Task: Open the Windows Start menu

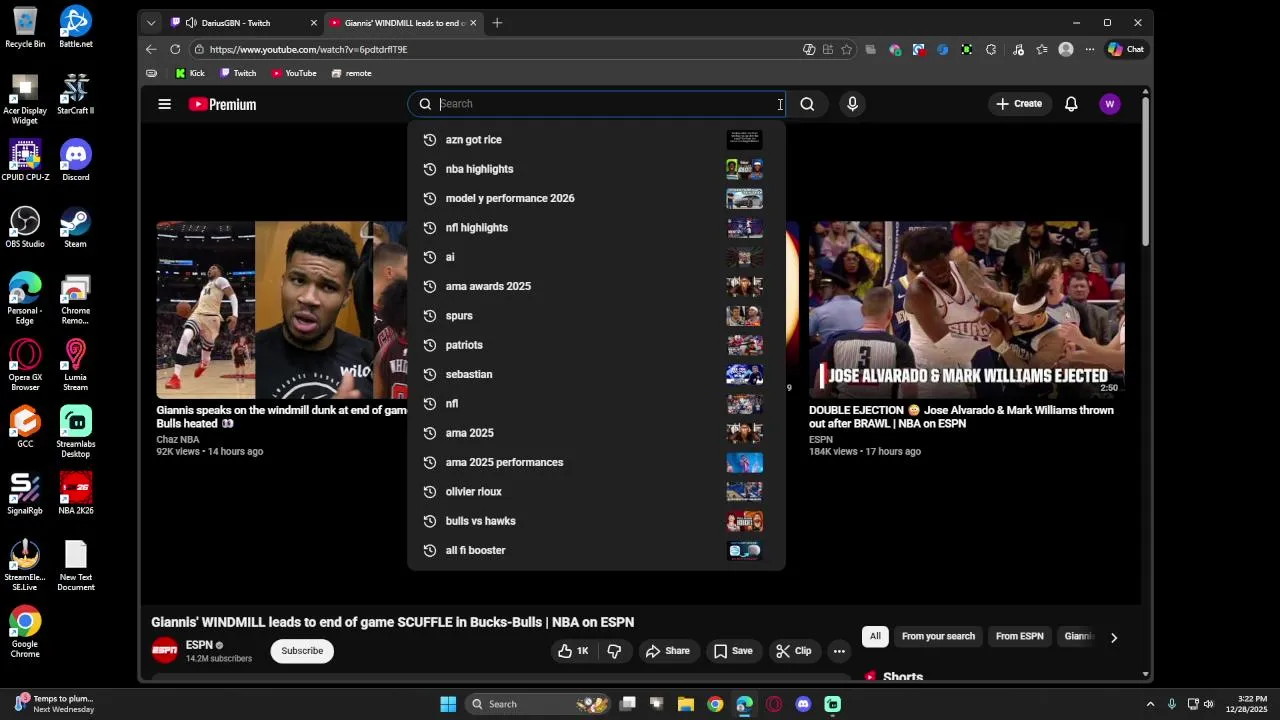Action: 448,704
